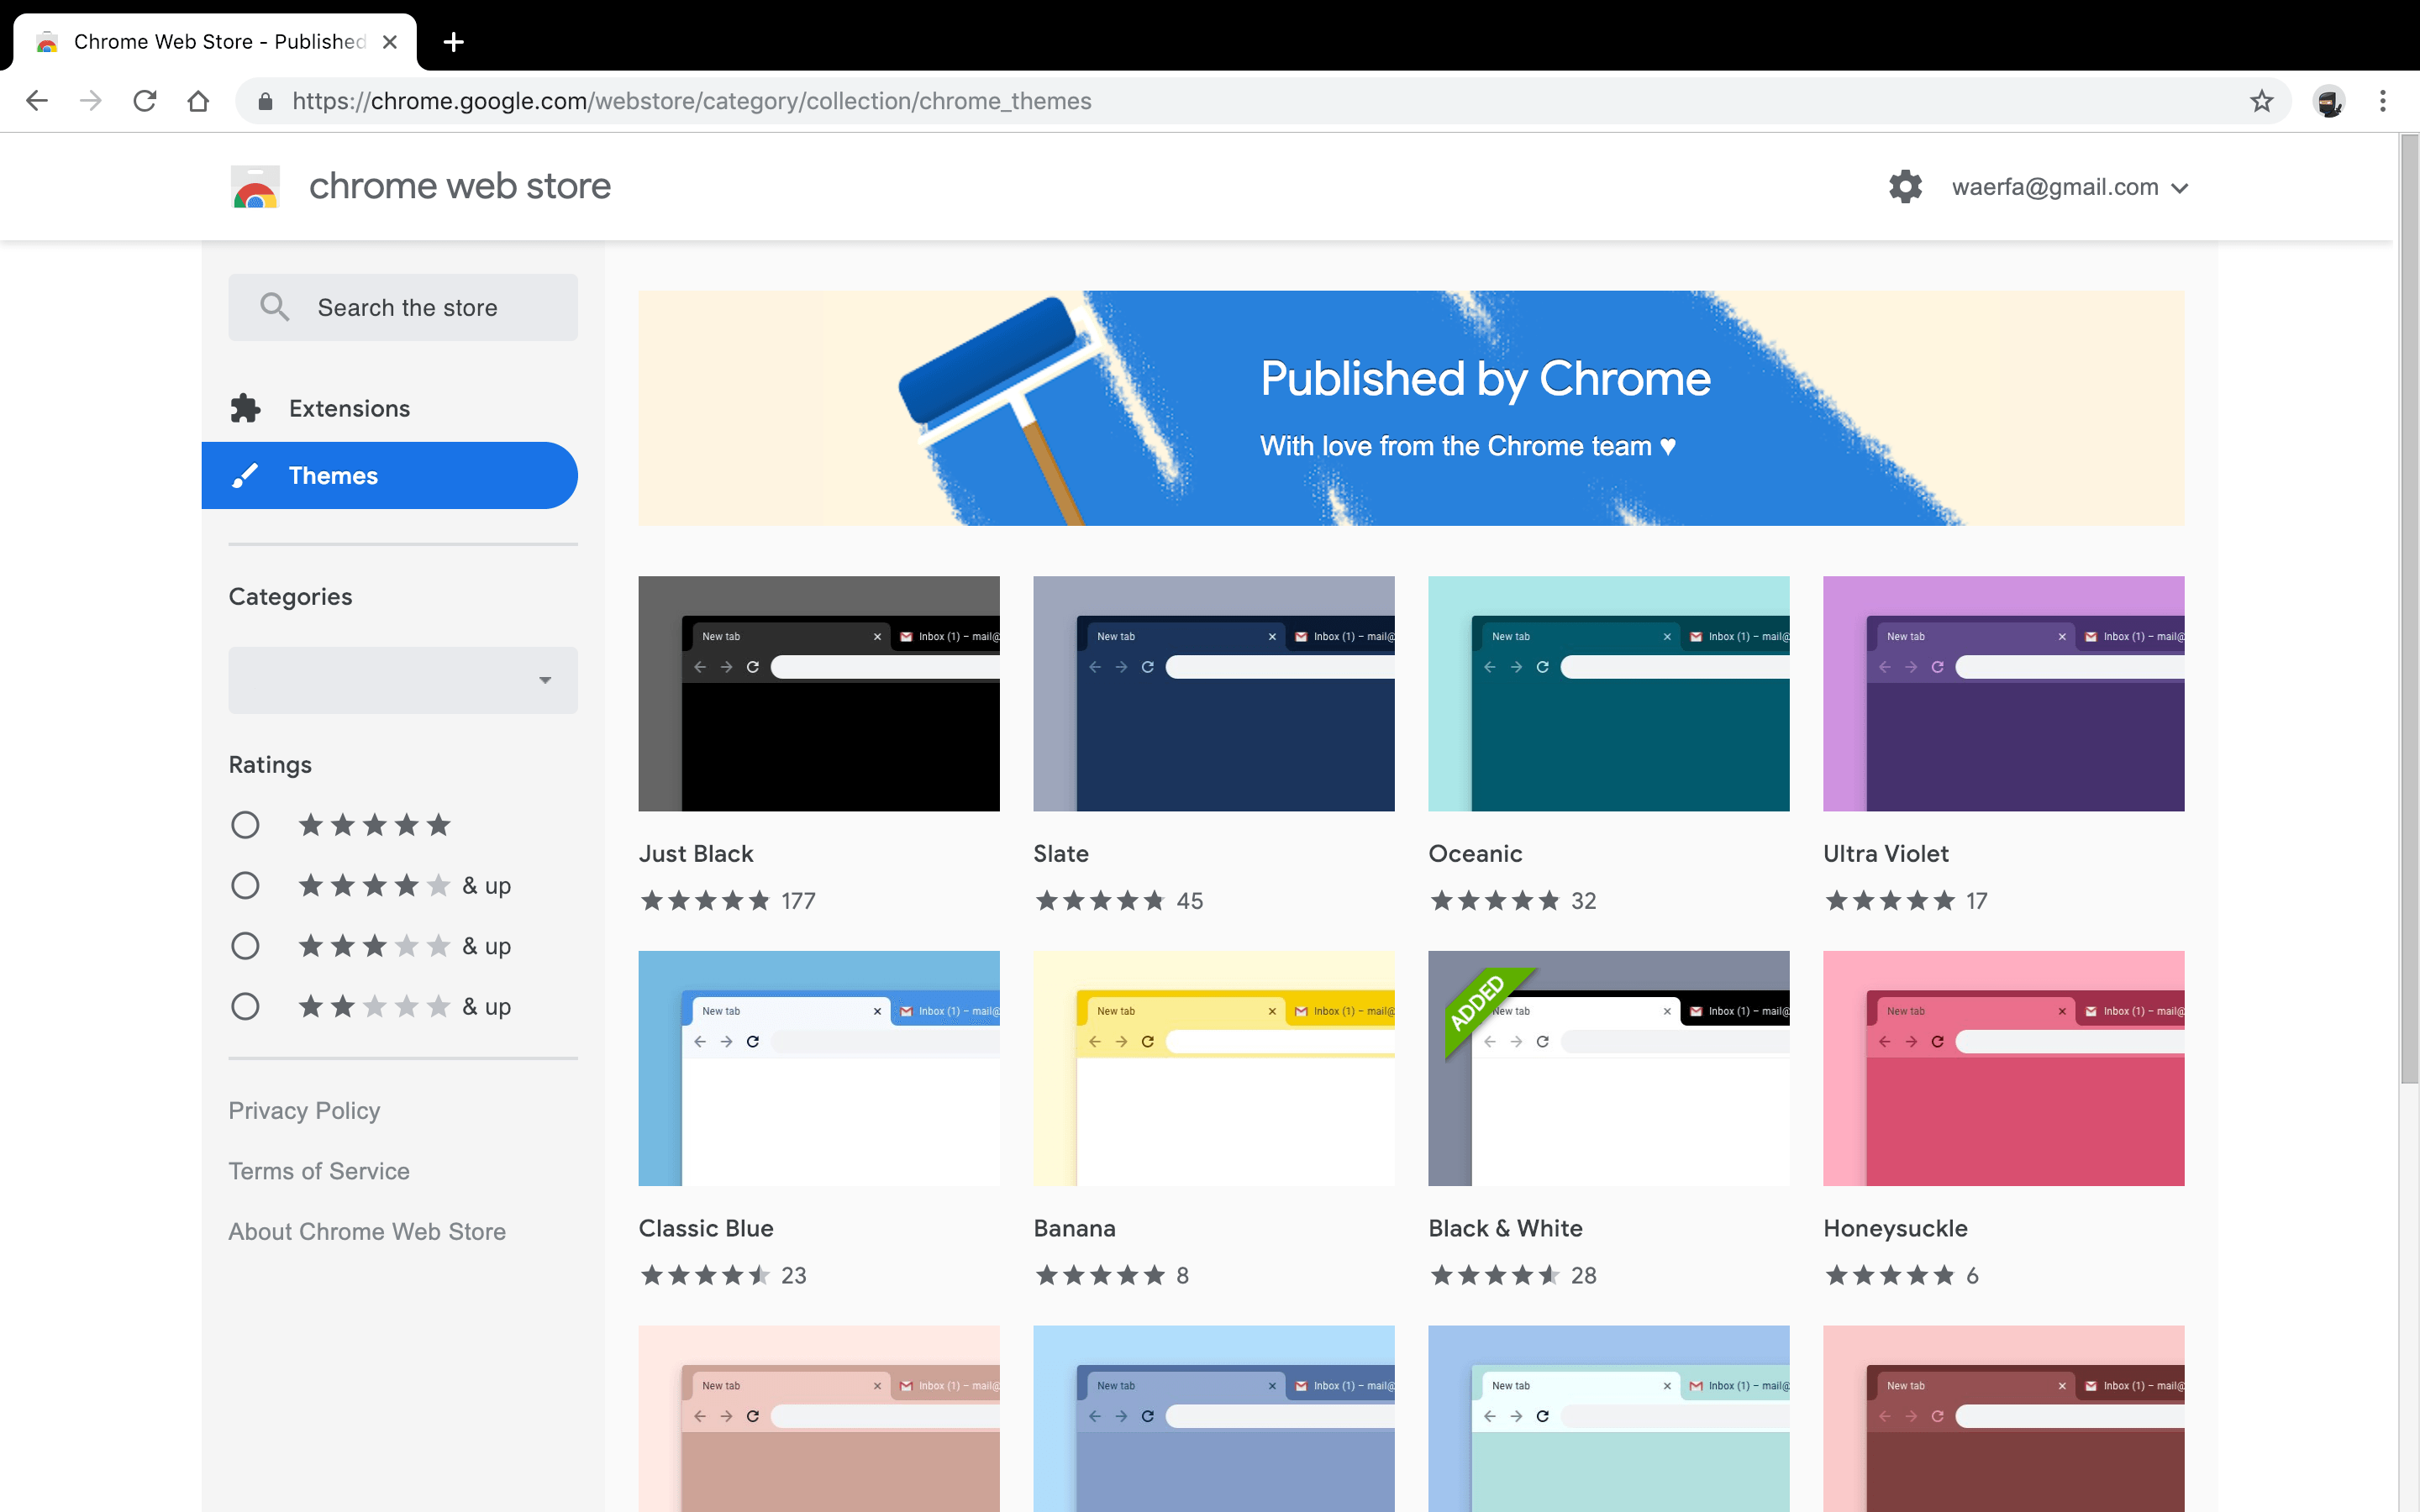This screenshot has height=1512, width=2420.
Task: Open the Banana theme thumbnail
Action: click(x=1214, y=1068)
